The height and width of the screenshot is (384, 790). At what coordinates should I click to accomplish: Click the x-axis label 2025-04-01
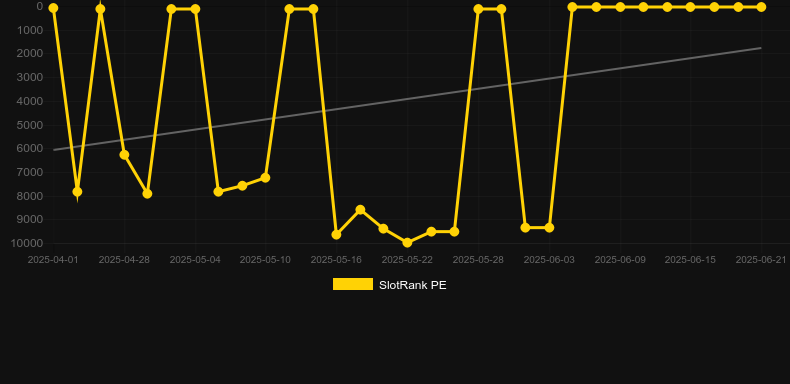coord(53,260)
